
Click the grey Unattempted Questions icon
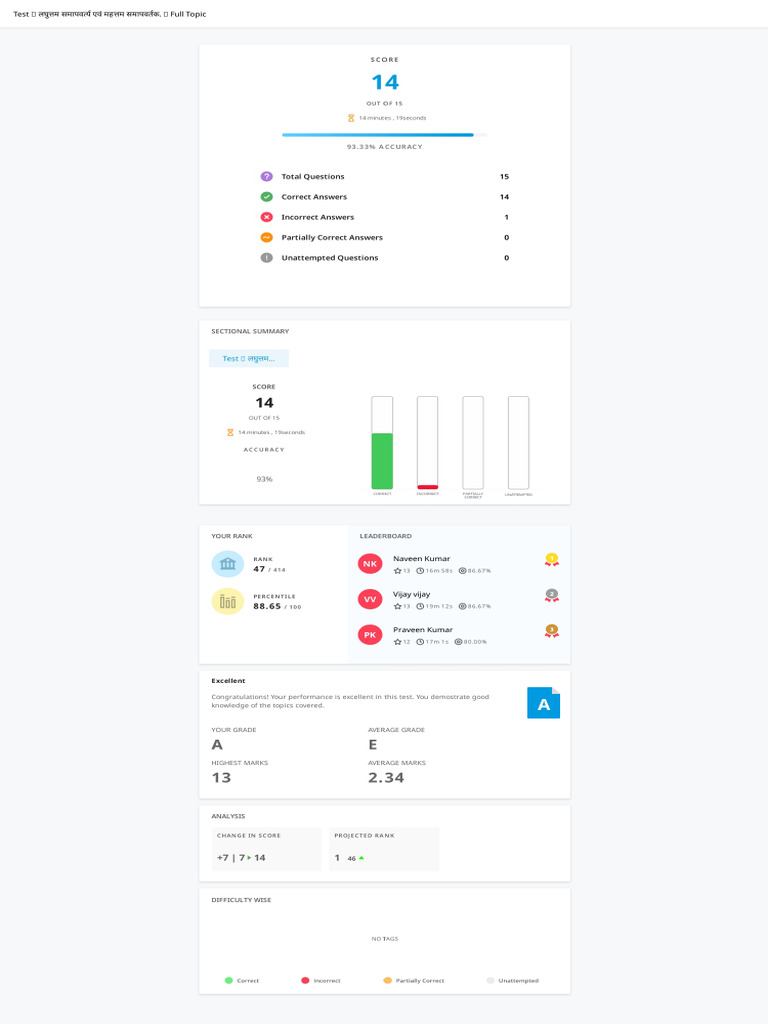tap(266, 257)
